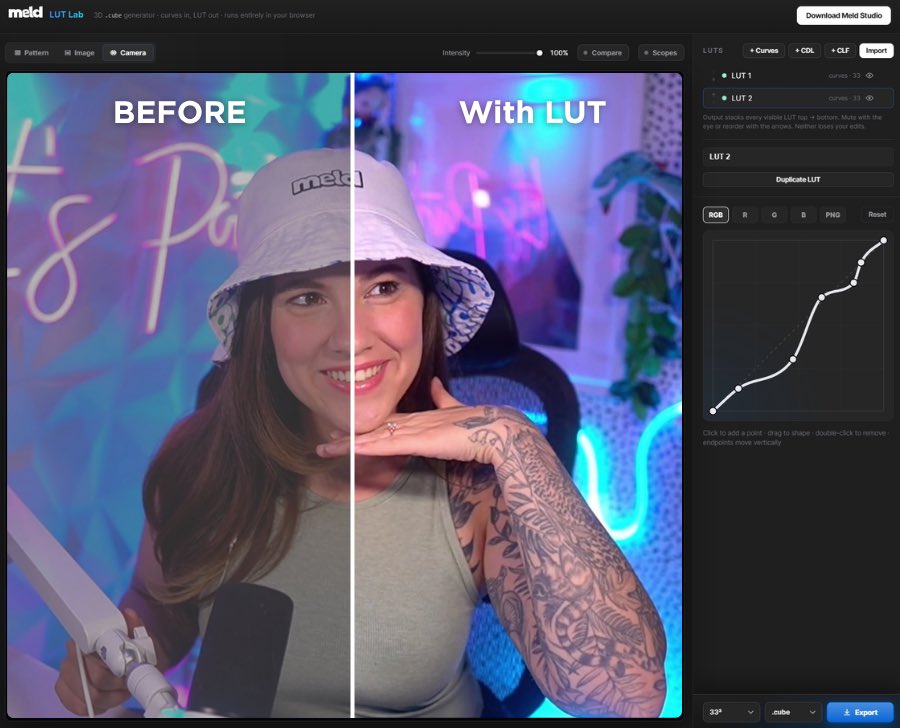Click the split divider line in preview
The height and width of the screenshot is (728, 900).
click(x=352, y=395)
